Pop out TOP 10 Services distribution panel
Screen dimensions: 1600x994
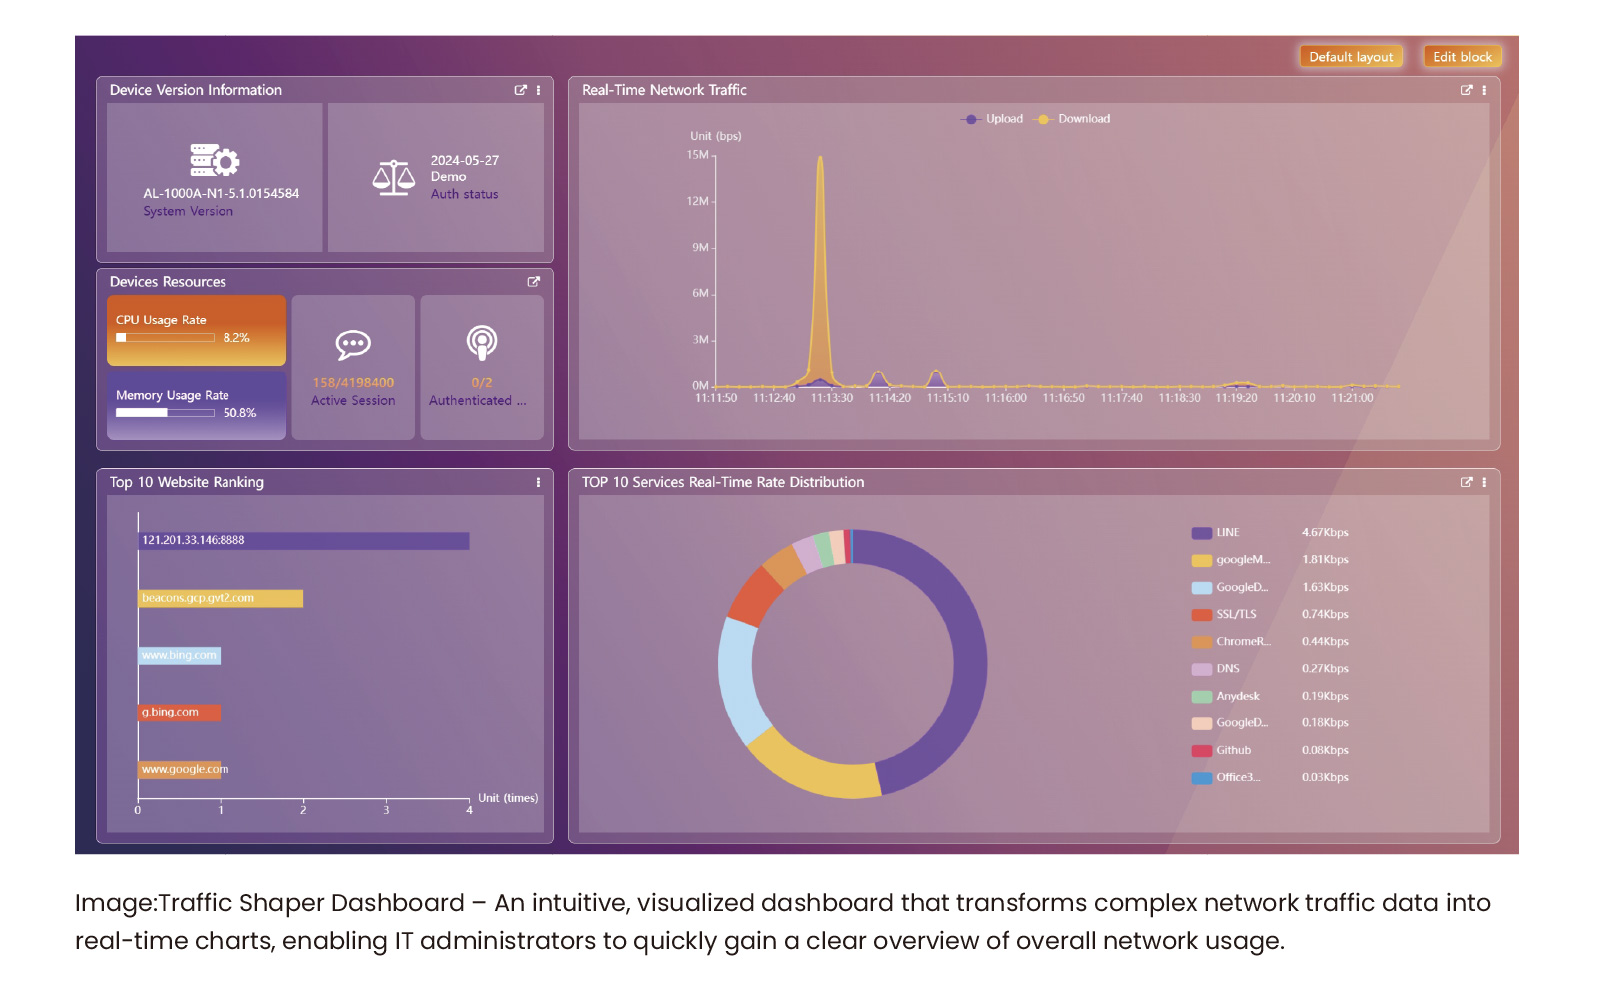(1466, 482)
